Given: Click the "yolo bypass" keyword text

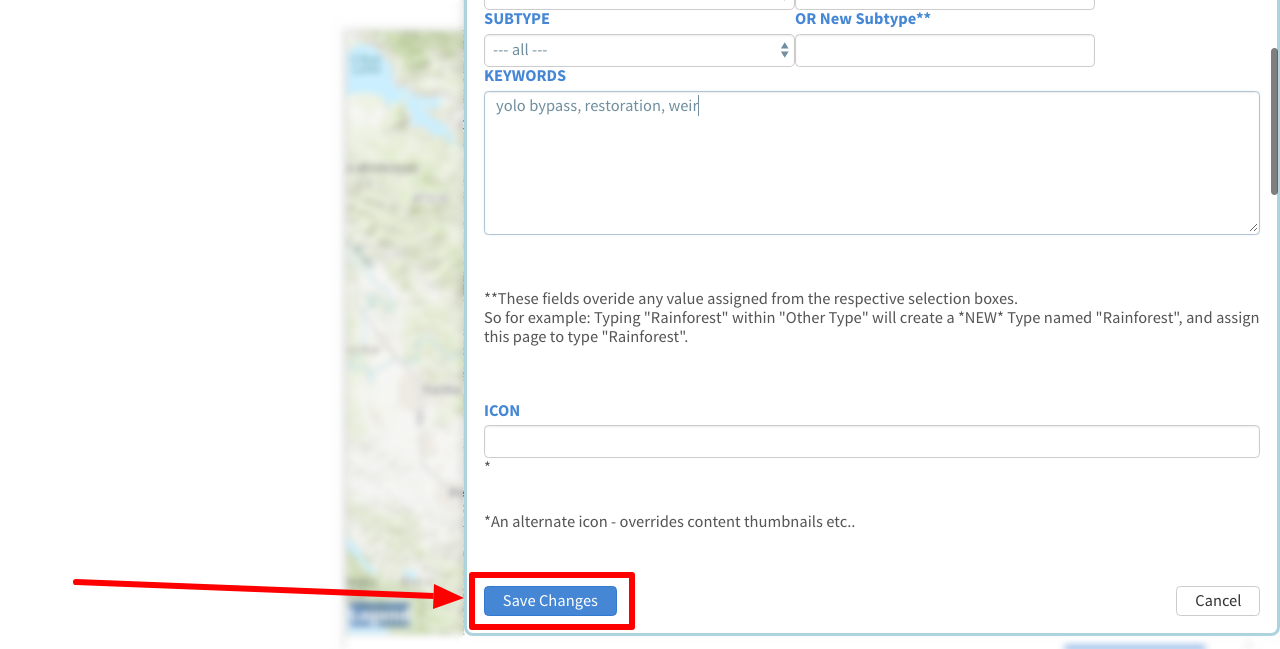Looking at the screenshot, I should 535,106.
